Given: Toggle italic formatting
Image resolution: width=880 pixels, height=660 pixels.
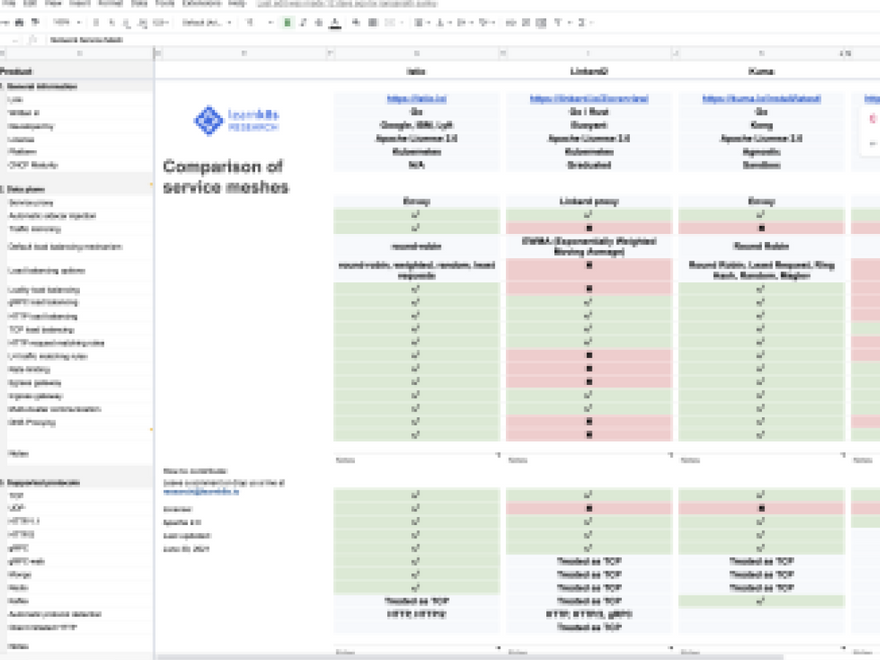Looking at the screenshot, I should point(303,22).
